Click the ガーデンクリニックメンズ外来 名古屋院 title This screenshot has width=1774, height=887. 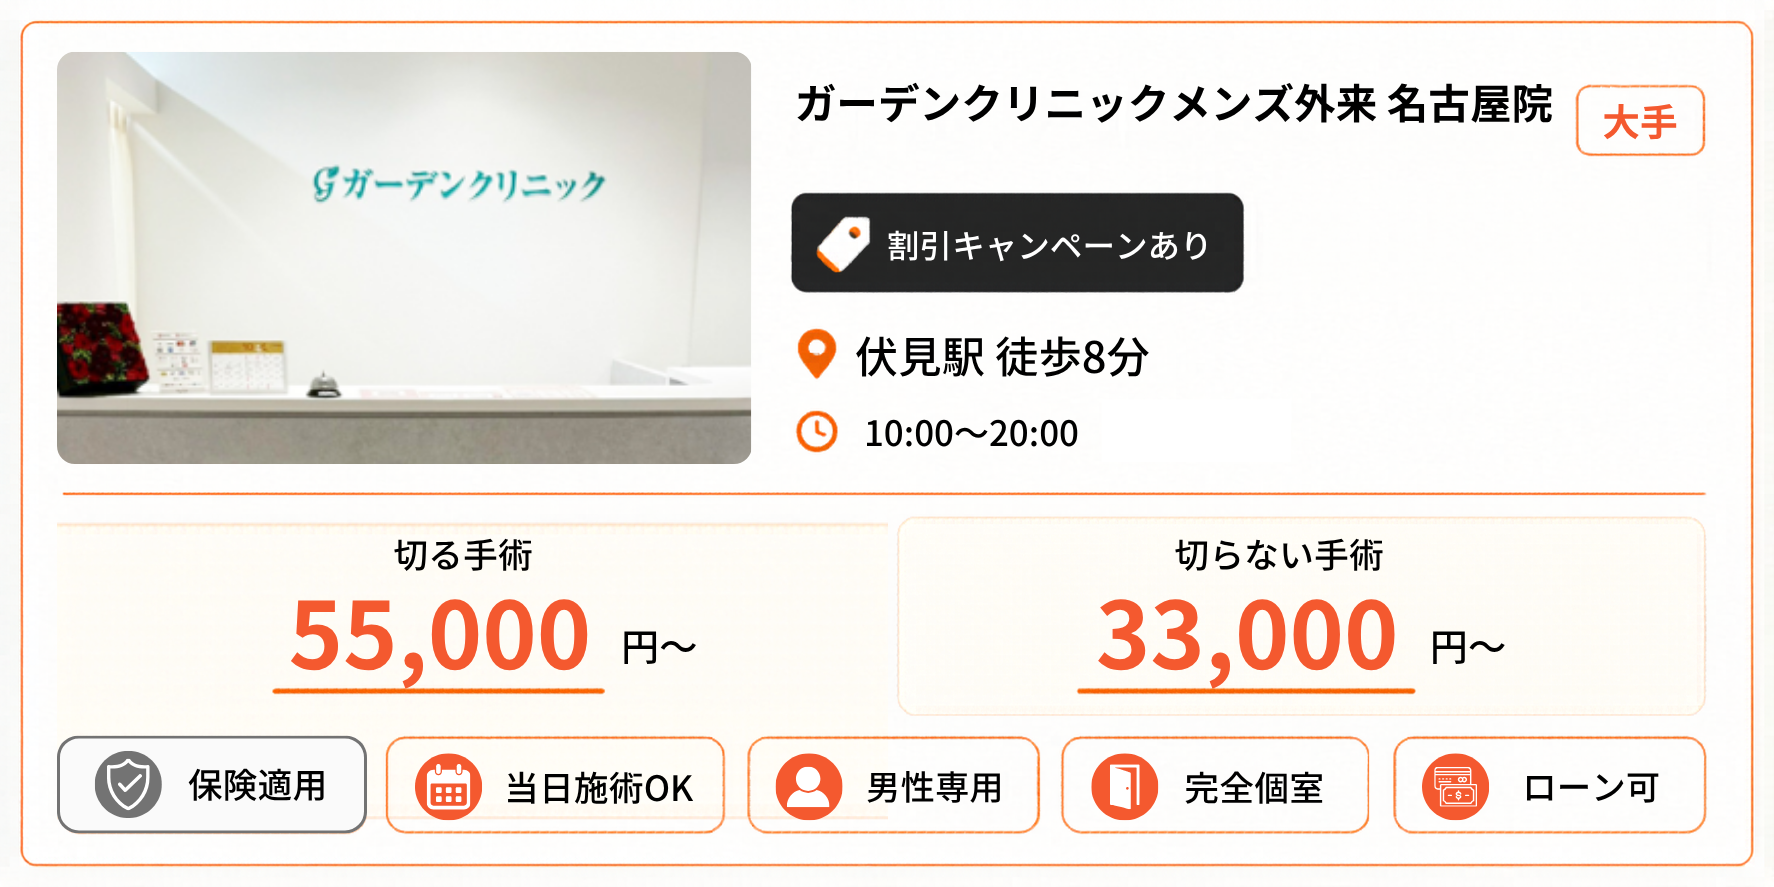pyautogui.click(x=1174, y=105)
